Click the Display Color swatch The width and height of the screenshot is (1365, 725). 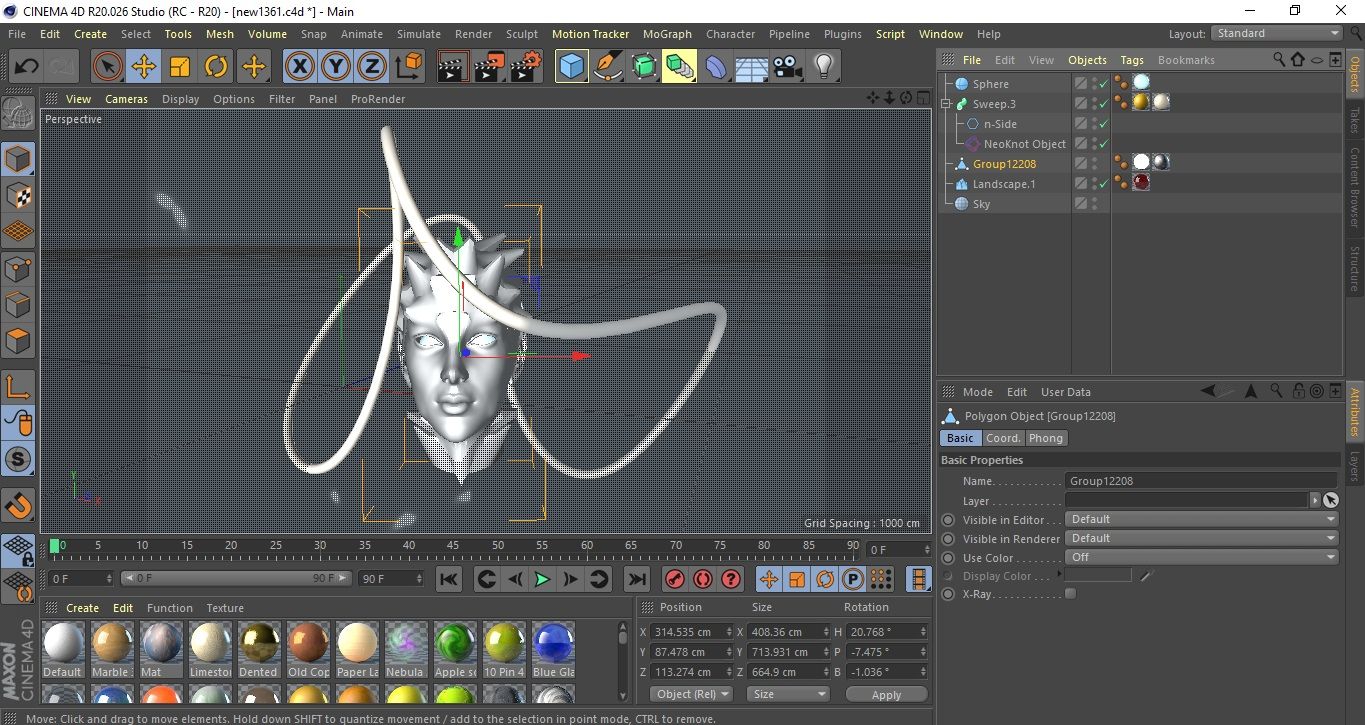click(x=1098, y=575)
